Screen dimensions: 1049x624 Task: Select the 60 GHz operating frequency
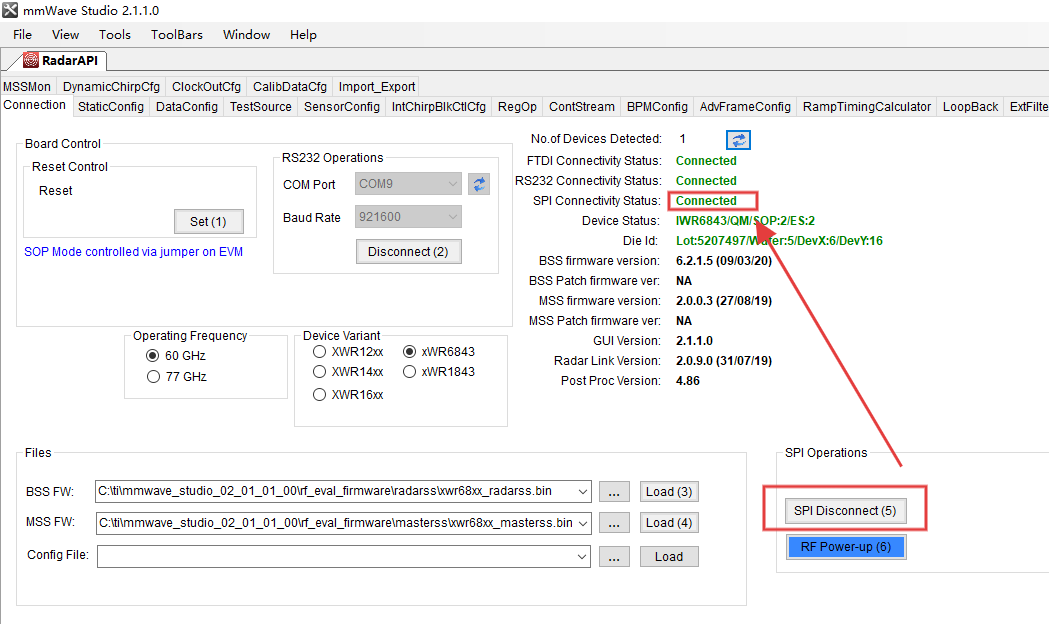[153, 356]
